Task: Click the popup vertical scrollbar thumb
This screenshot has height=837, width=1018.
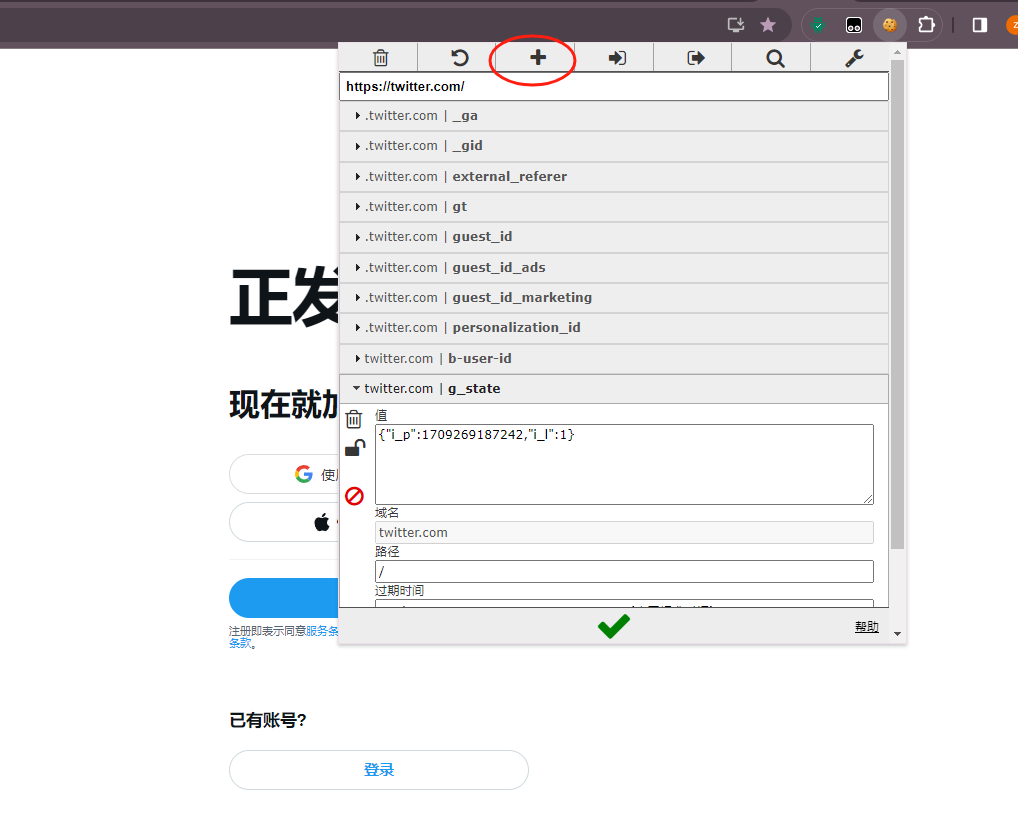Action: point(897,305)
